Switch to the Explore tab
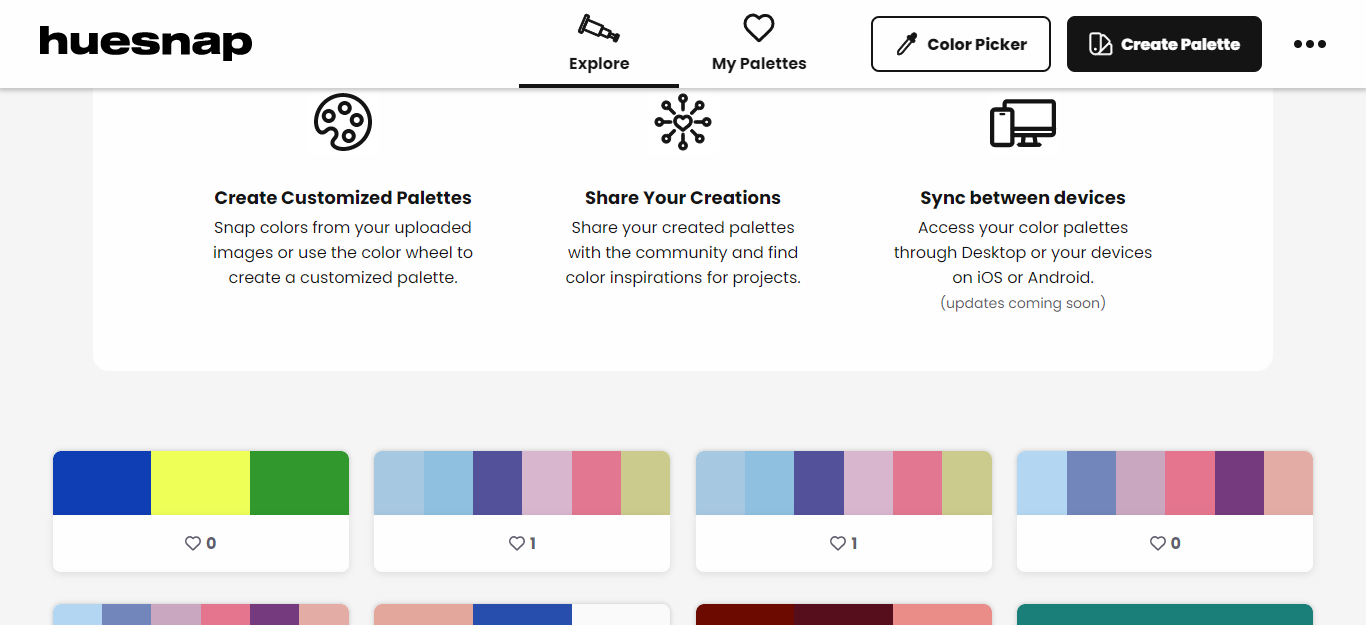Viewport: 1366px width, 625px height. (x=599, y=44)
